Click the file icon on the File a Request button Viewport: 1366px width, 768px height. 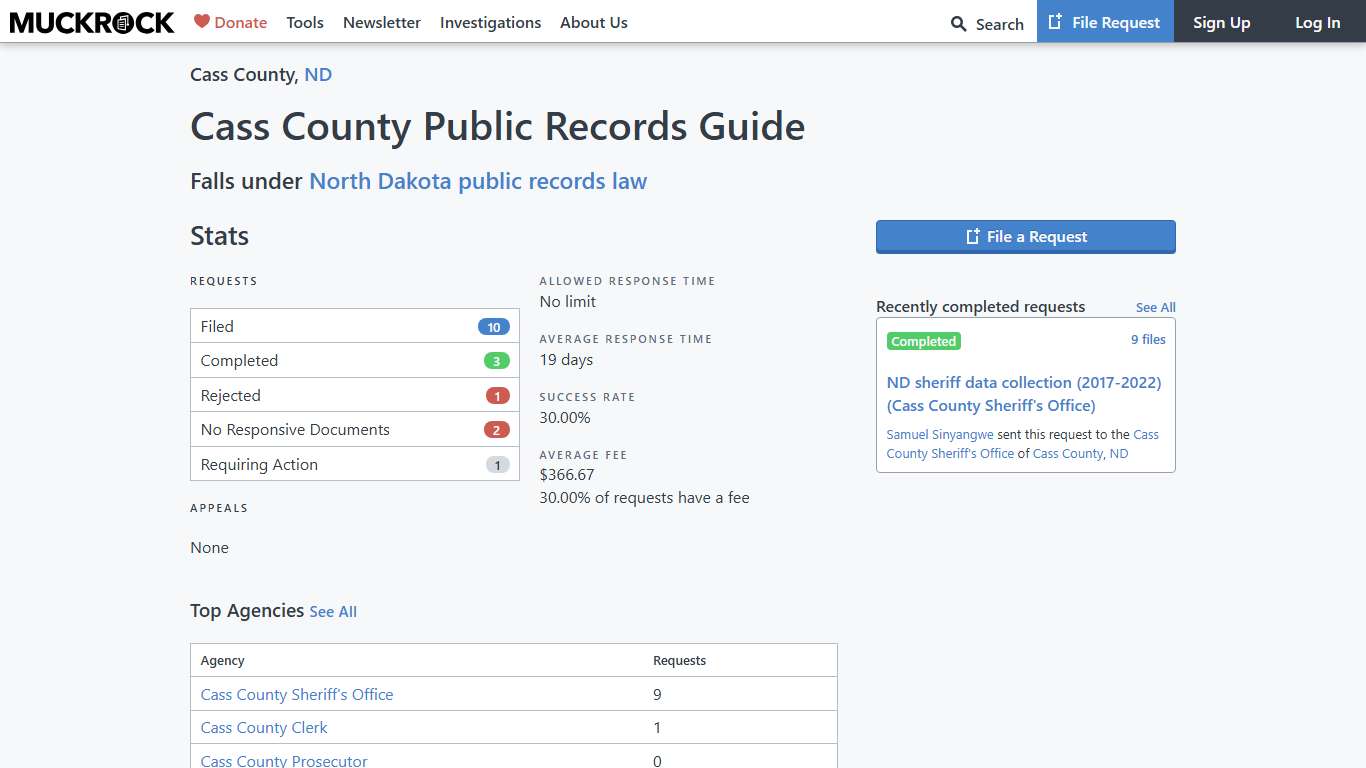[x=971, y=236]
